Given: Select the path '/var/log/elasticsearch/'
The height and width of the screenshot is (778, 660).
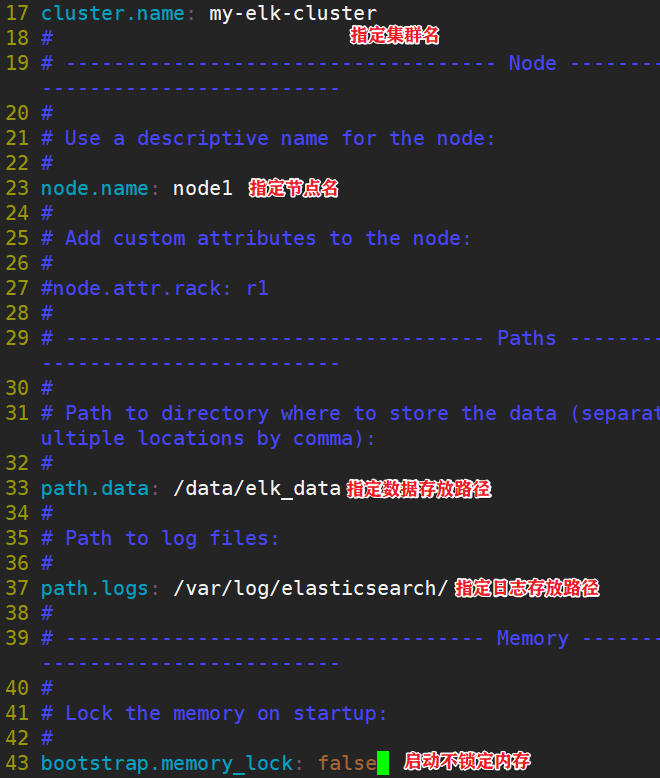Looking at the screenshot, I should 311,588.
